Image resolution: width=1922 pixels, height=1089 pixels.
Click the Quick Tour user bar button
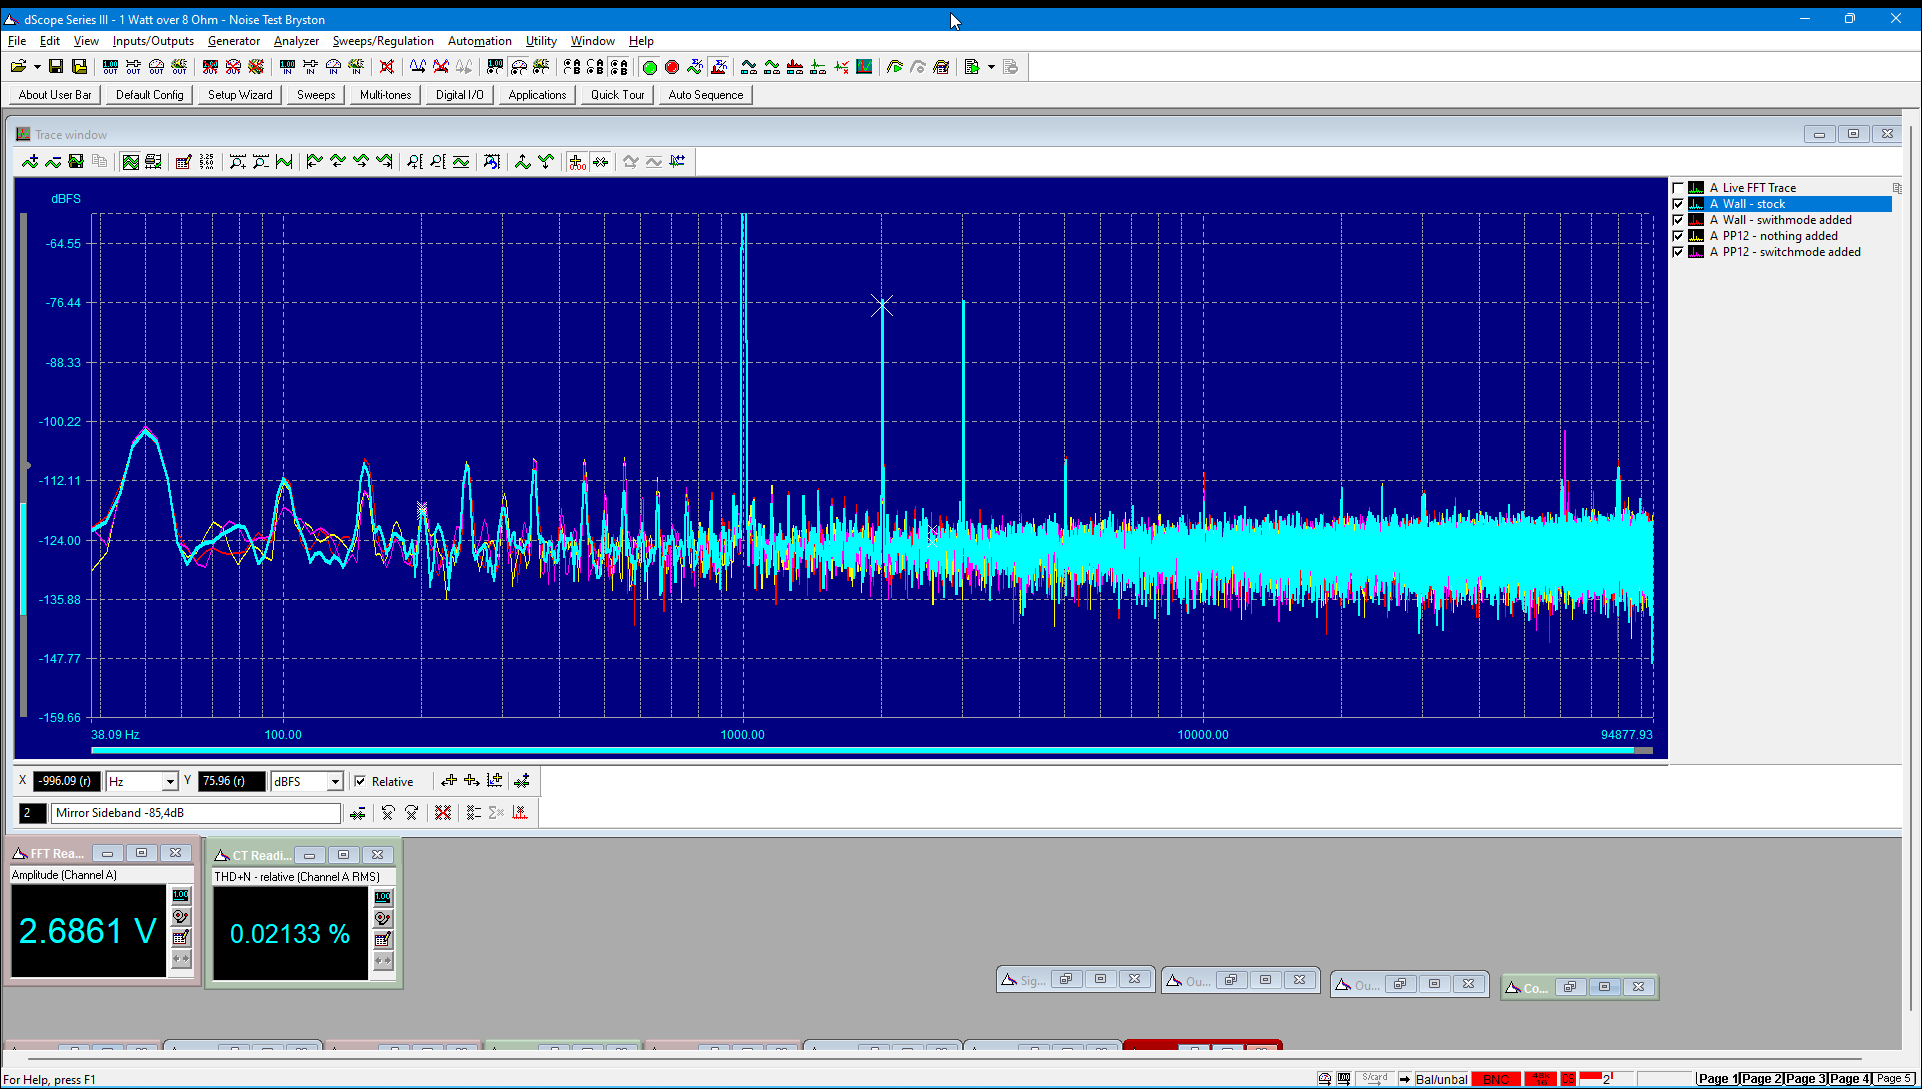click(618, 95)
